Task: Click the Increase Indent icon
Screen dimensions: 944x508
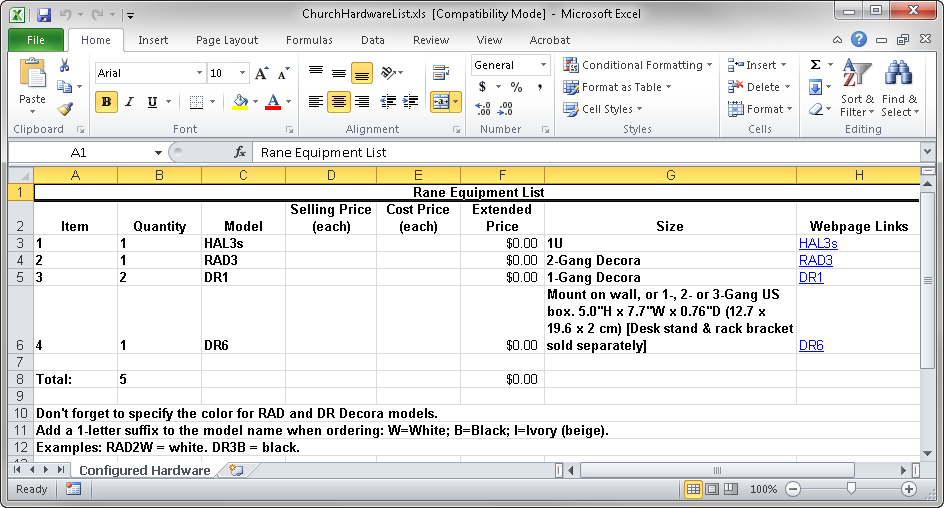Action: click(411, 102)
